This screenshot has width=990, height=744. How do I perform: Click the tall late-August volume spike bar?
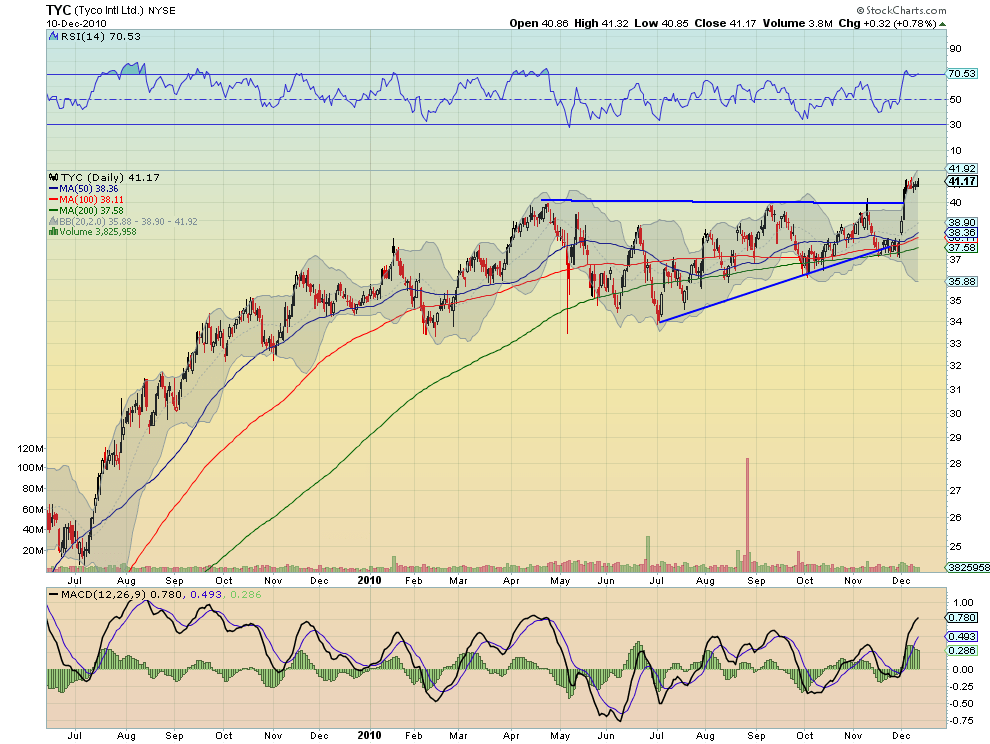(748, 515)
